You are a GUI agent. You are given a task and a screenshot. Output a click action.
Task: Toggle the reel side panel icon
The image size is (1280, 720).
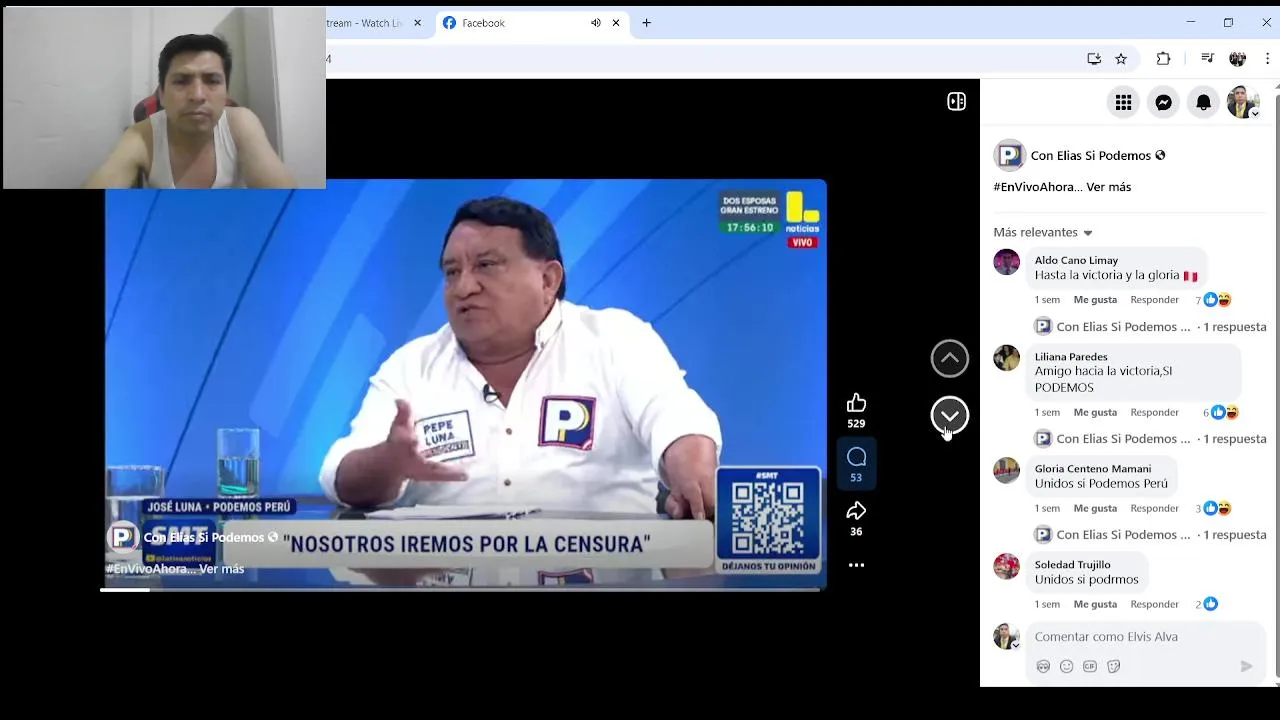956,101
